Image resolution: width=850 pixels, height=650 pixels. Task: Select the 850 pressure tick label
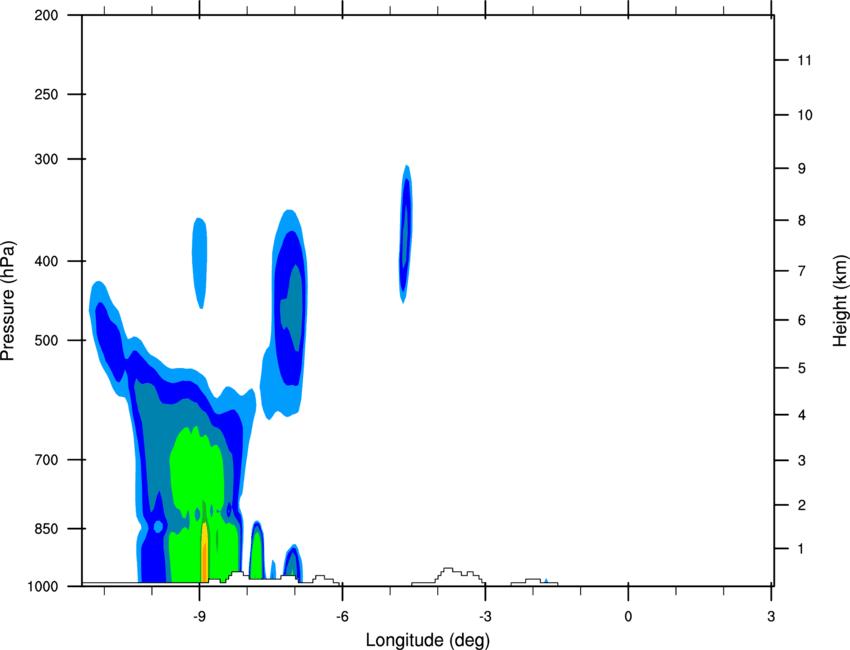[x=46, y=529]
